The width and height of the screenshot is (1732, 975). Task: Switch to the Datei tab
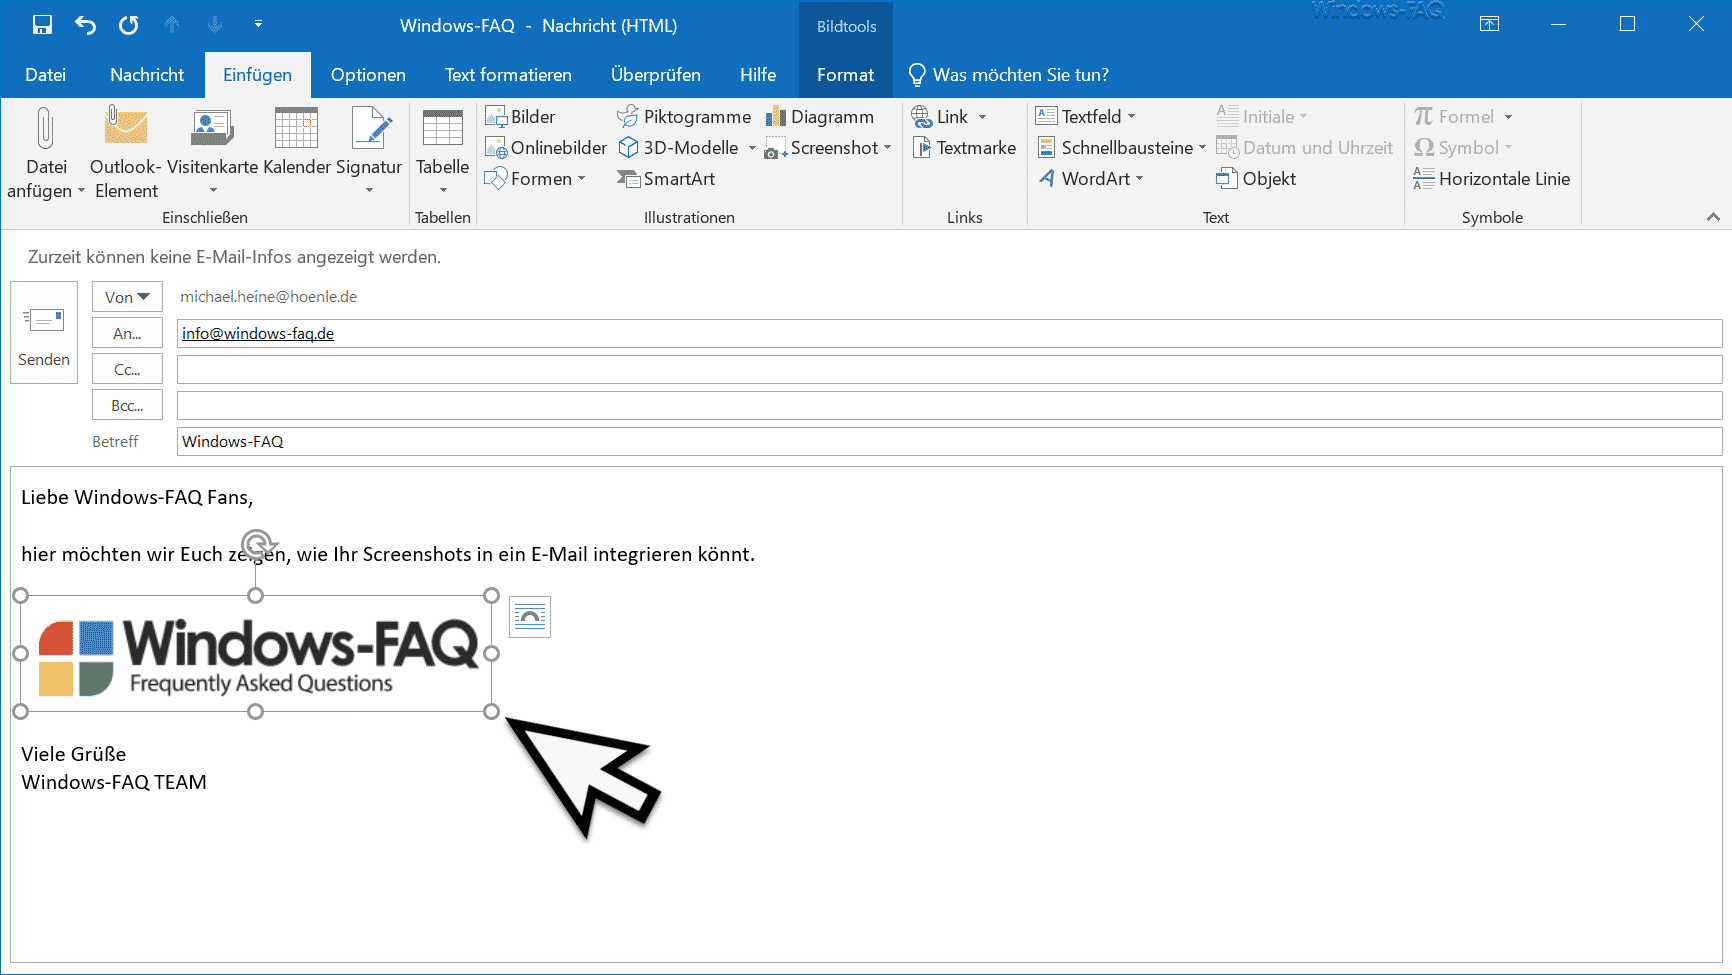tap(46, 75)
